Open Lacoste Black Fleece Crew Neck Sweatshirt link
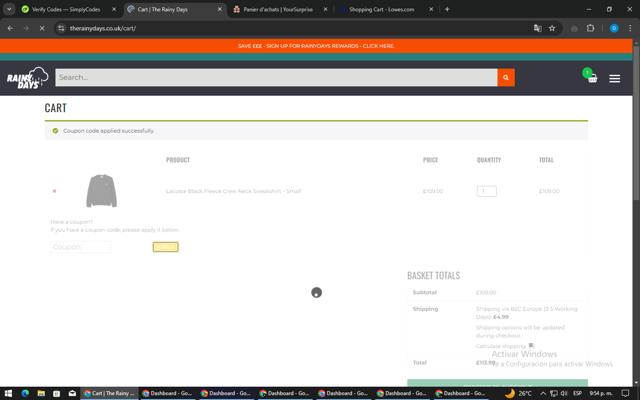 233,191
